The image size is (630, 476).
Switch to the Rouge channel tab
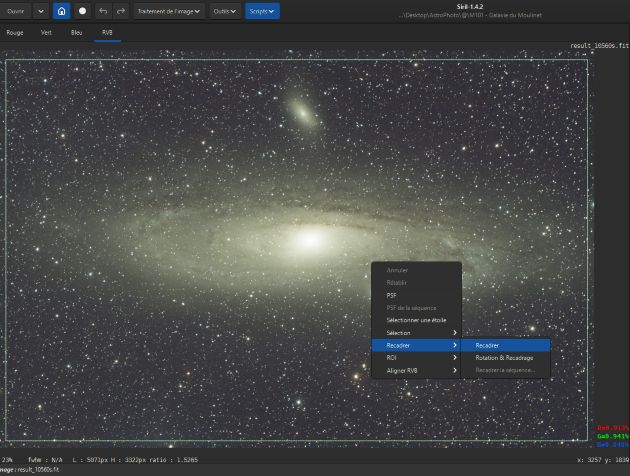(x=15, y=32)
